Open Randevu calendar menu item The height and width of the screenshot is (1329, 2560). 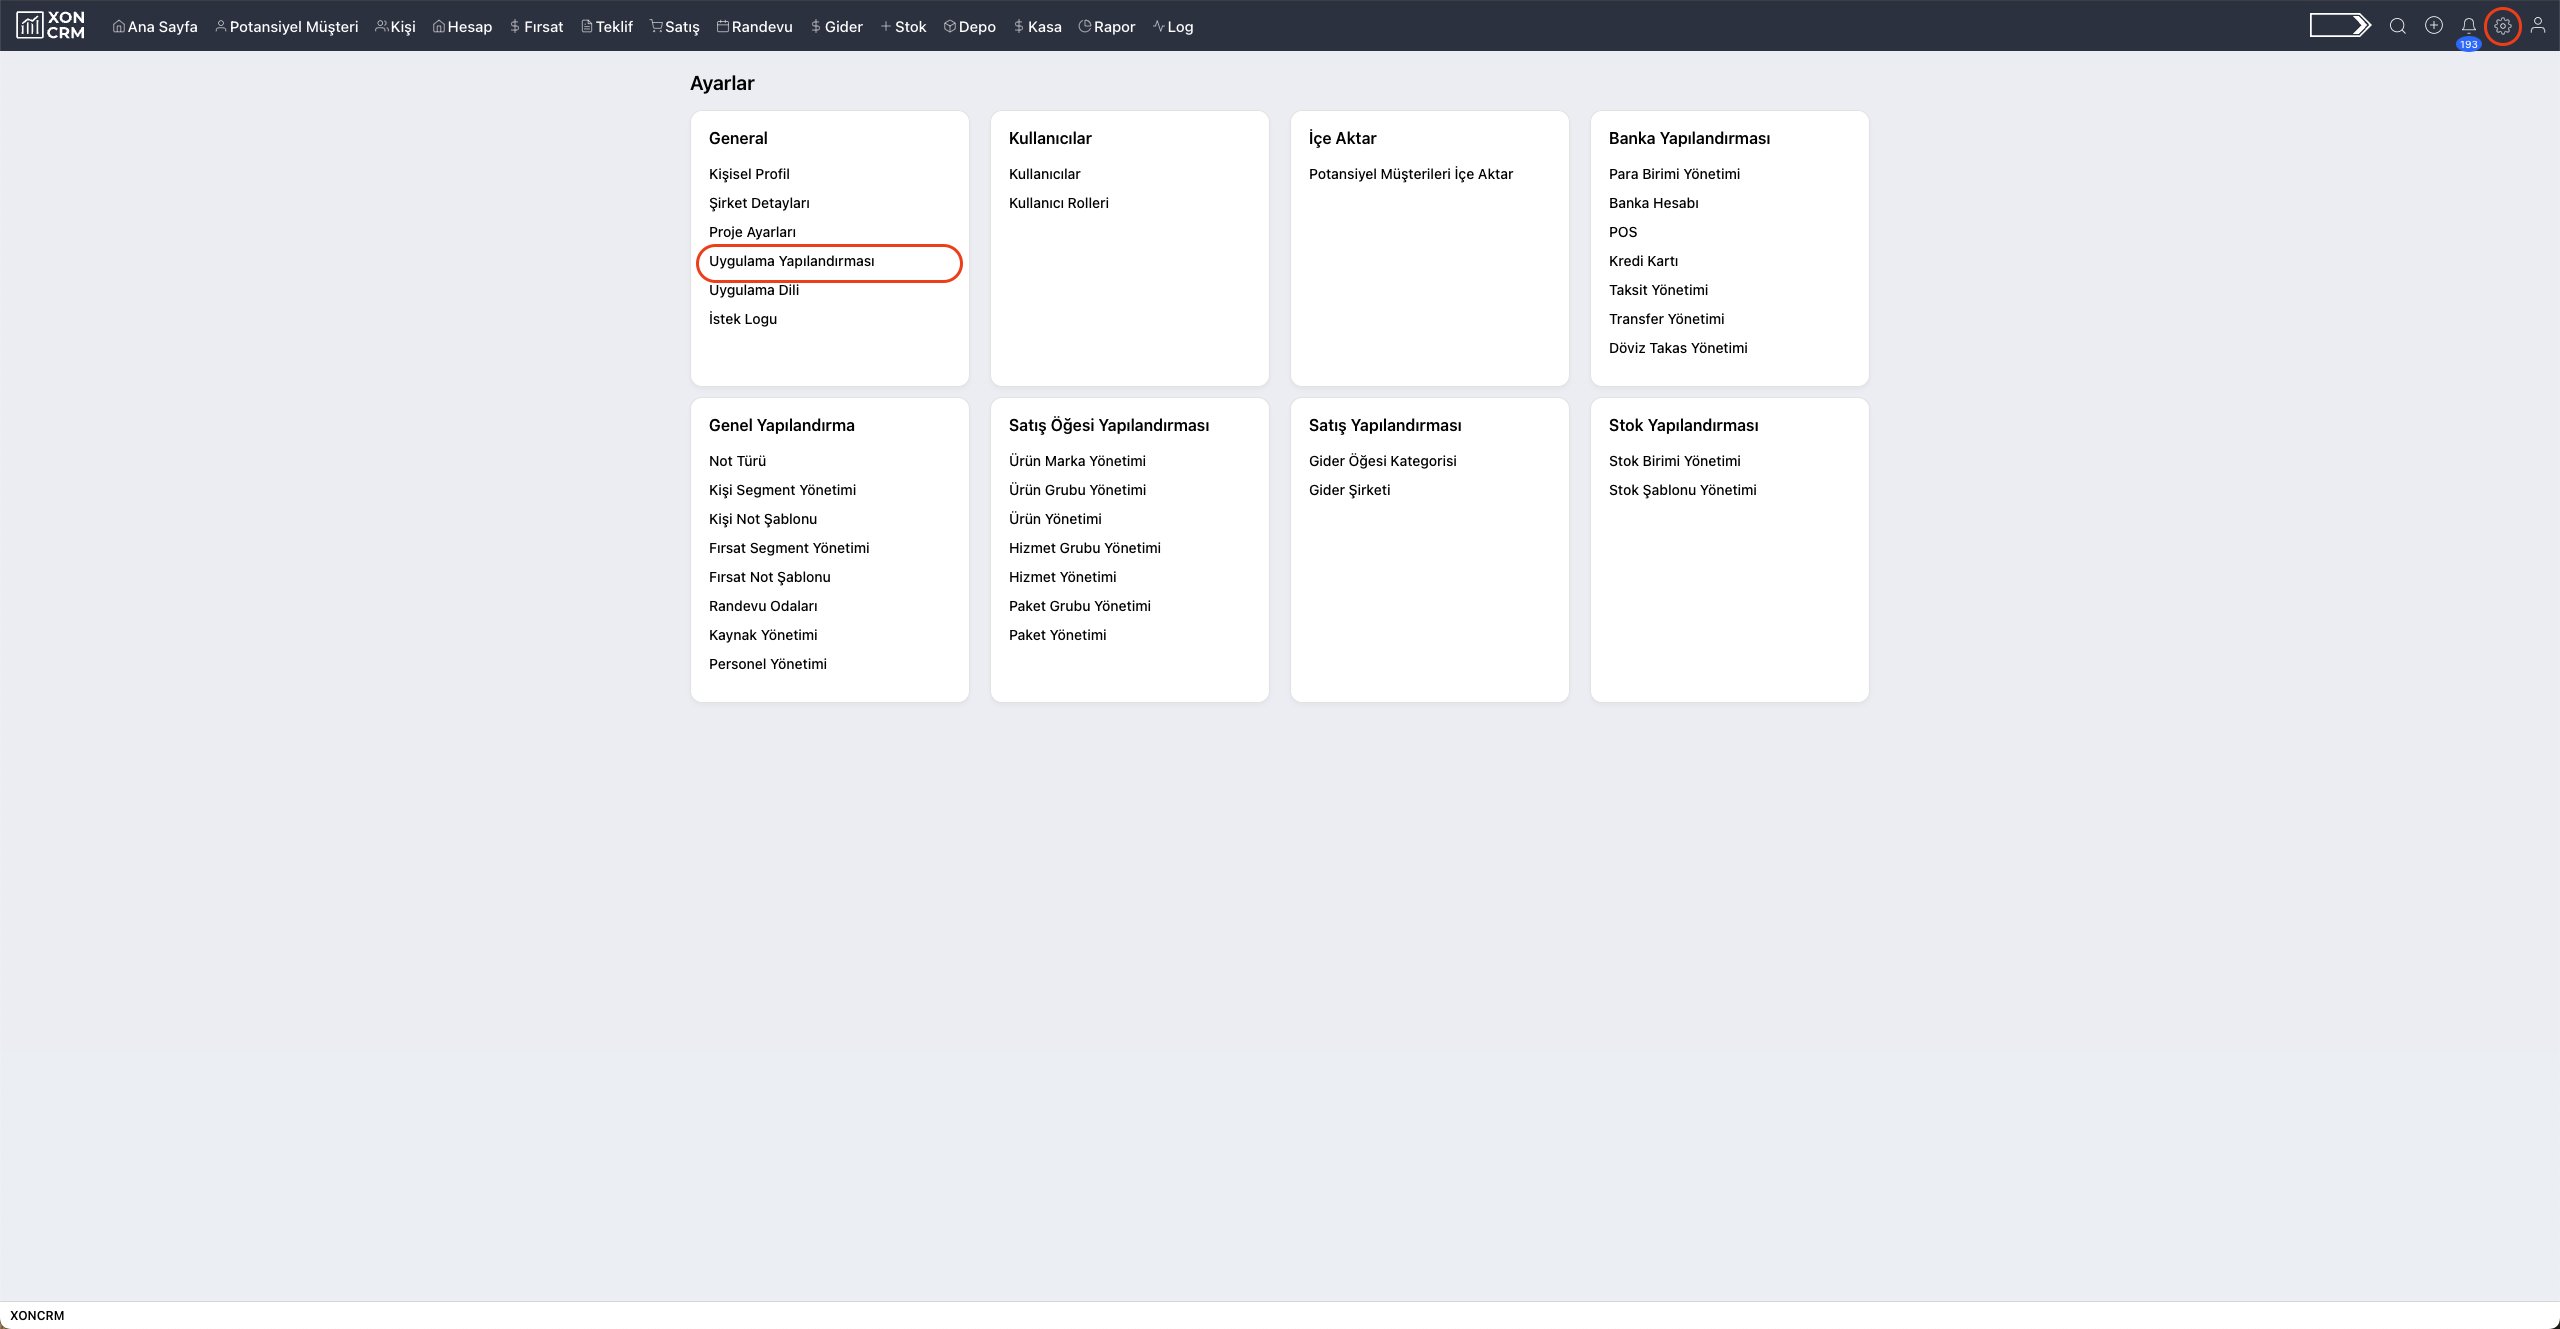tap(754, 27)
